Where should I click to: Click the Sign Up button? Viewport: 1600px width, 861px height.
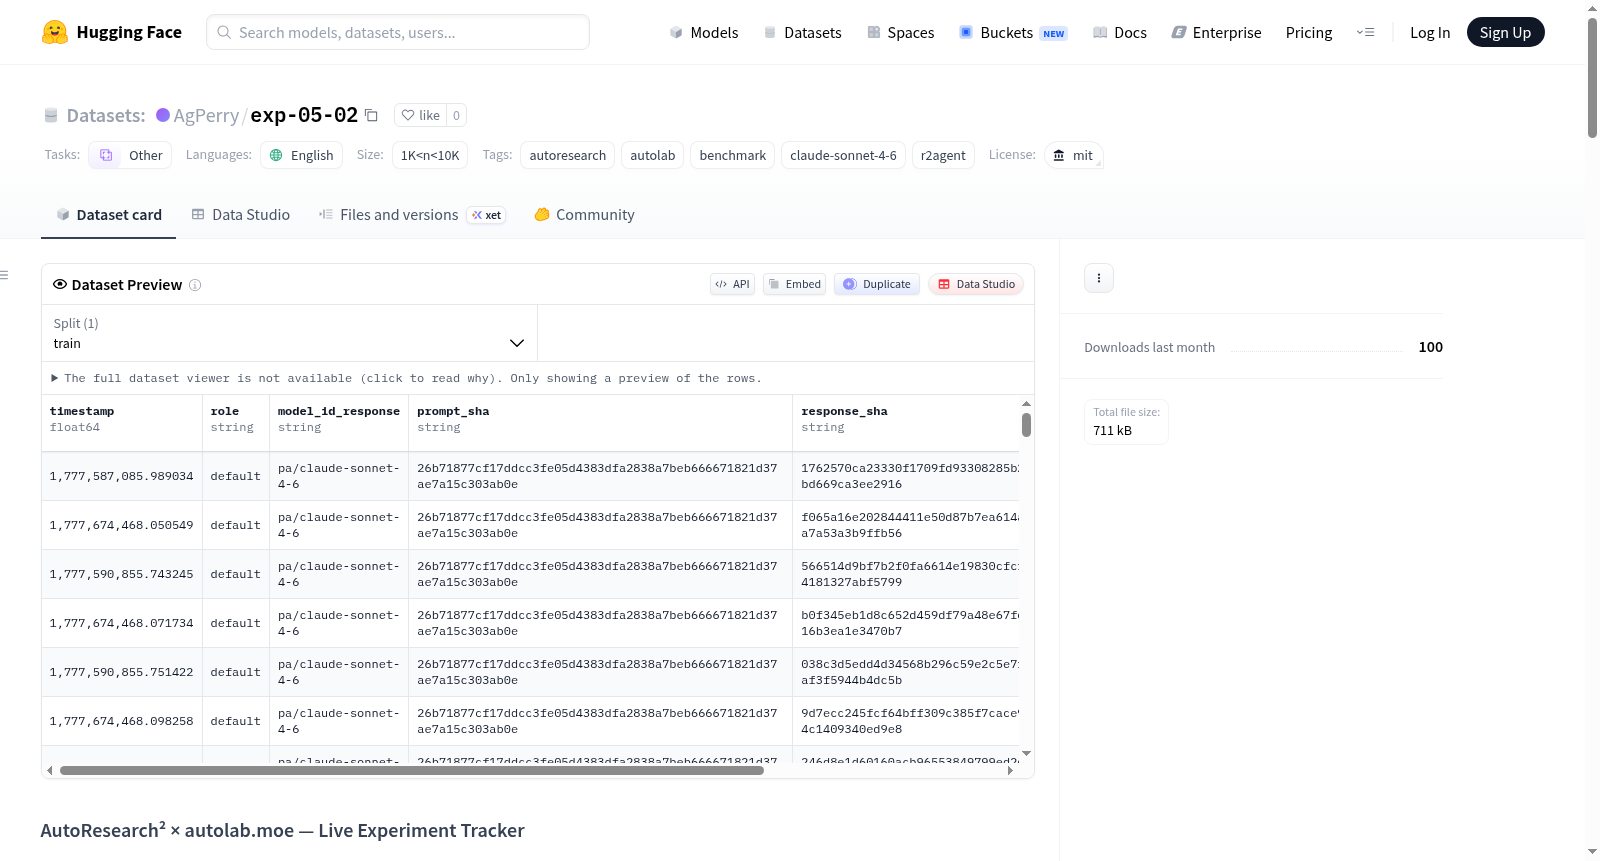point(1505,32)
